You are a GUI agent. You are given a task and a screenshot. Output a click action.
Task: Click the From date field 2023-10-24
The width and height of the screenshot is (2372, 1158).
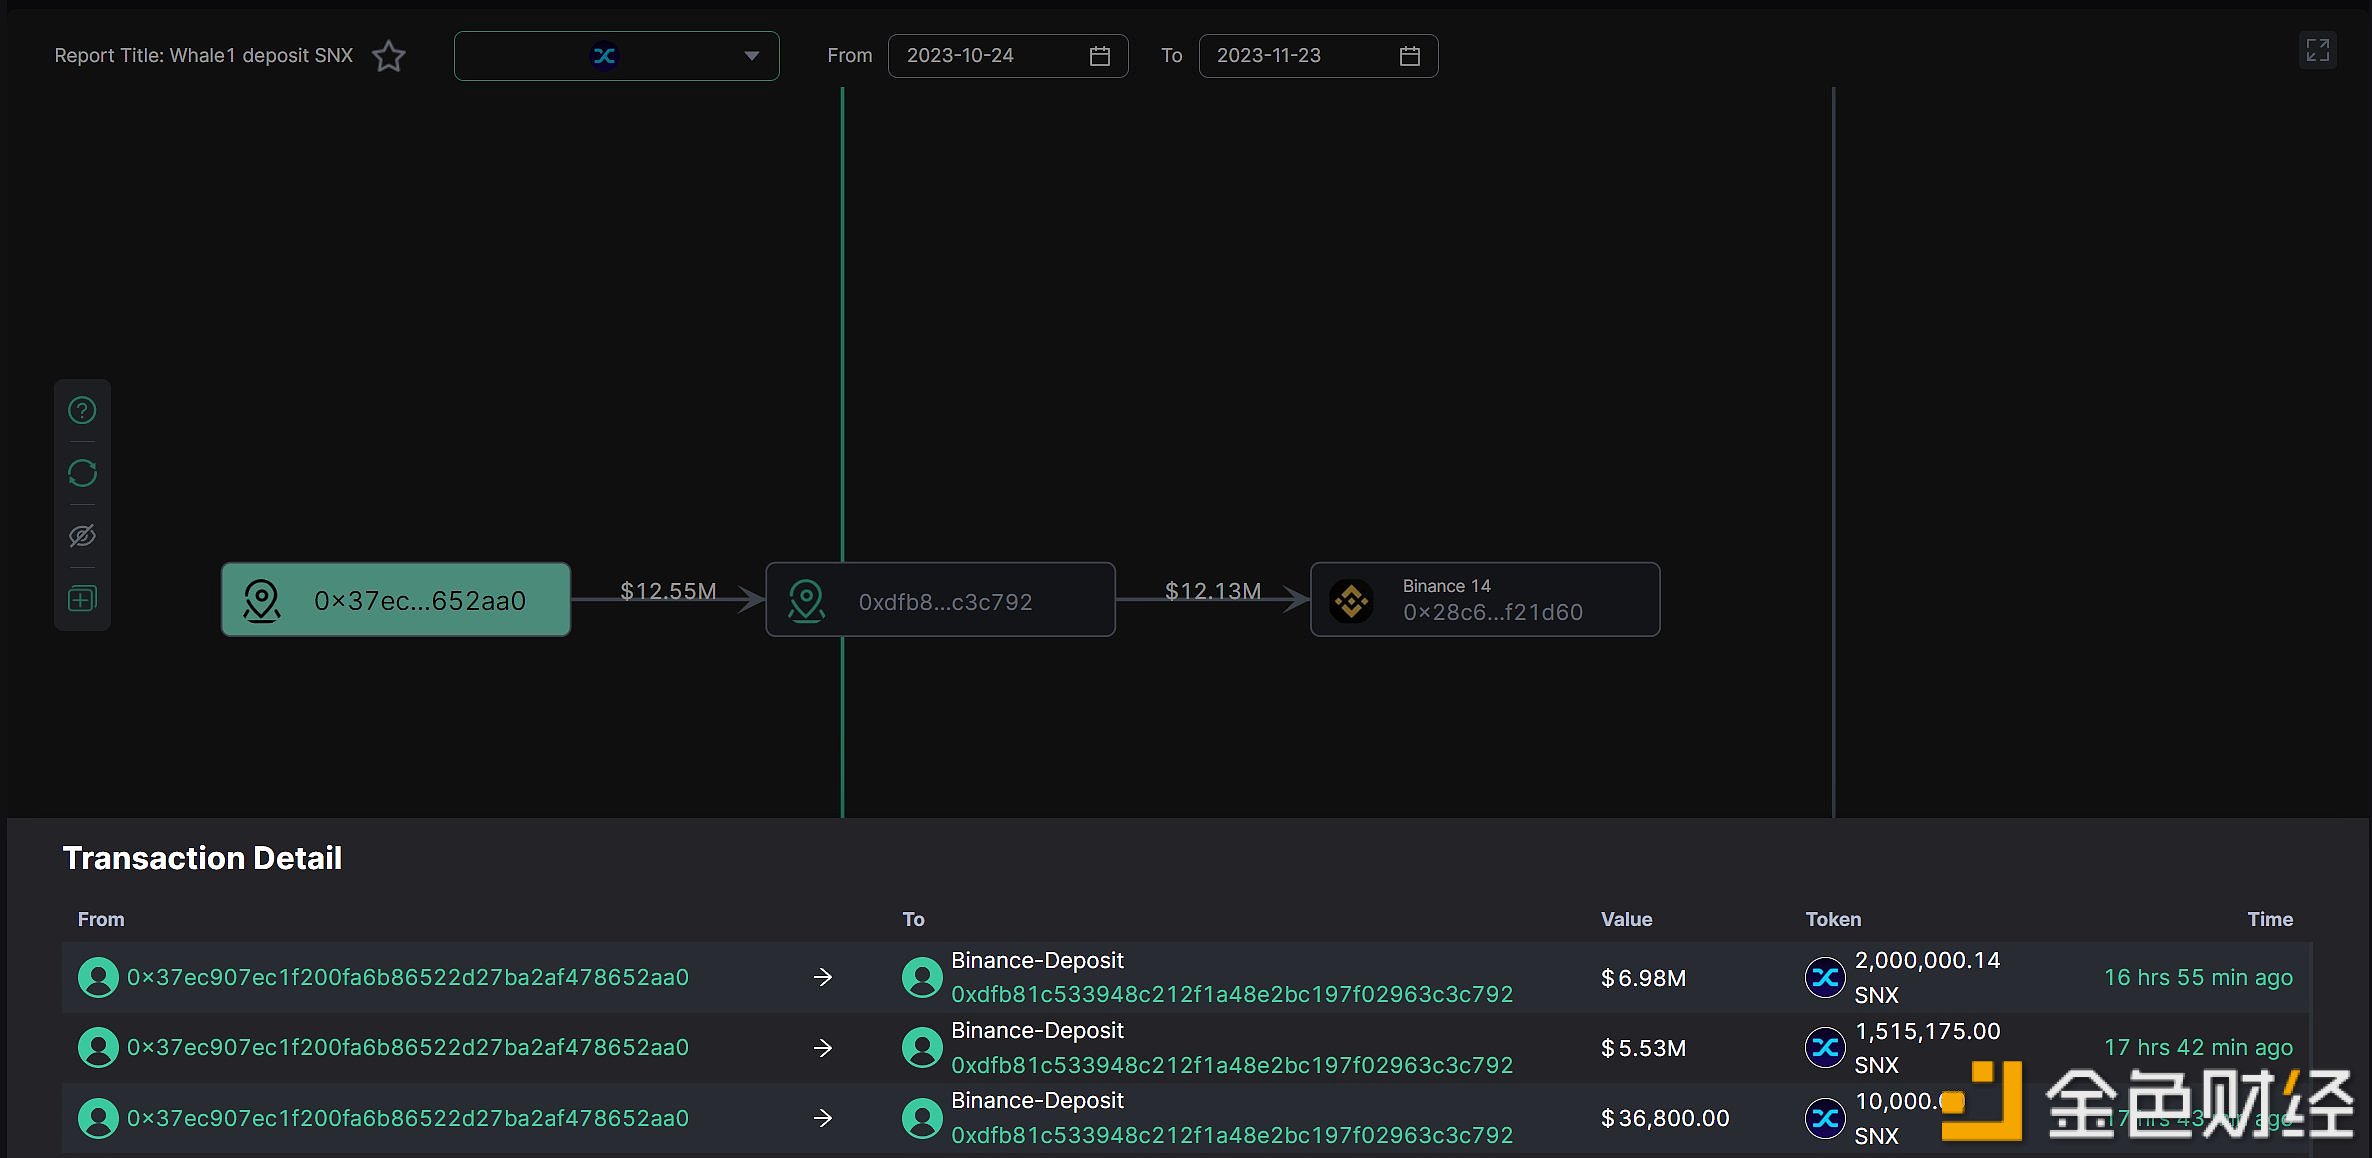click(1008, 56)
